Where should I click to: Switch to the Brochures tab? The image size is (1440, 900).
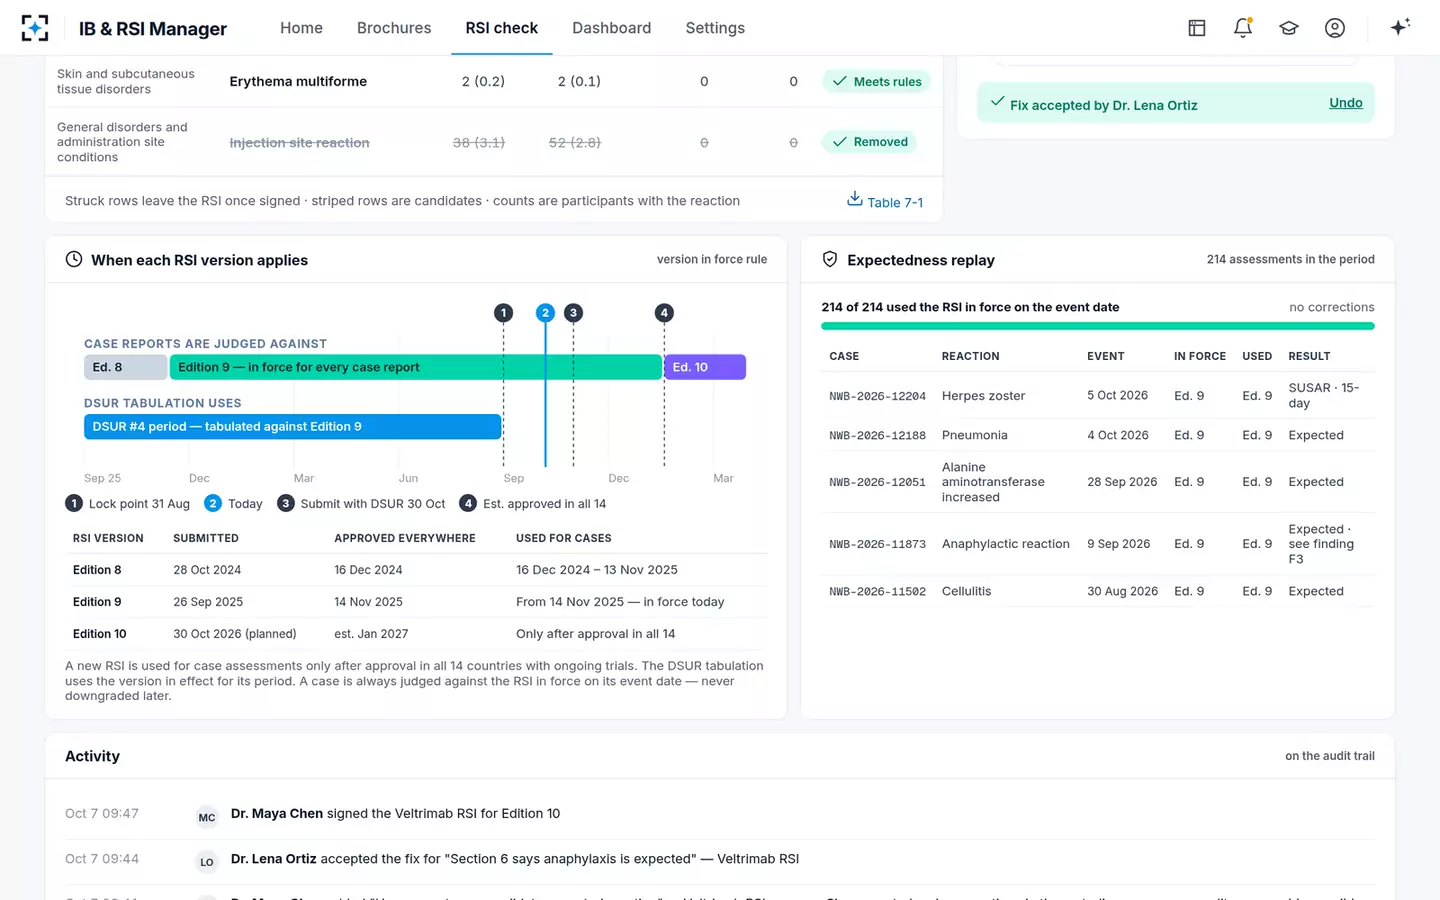[x=394, y=28]
